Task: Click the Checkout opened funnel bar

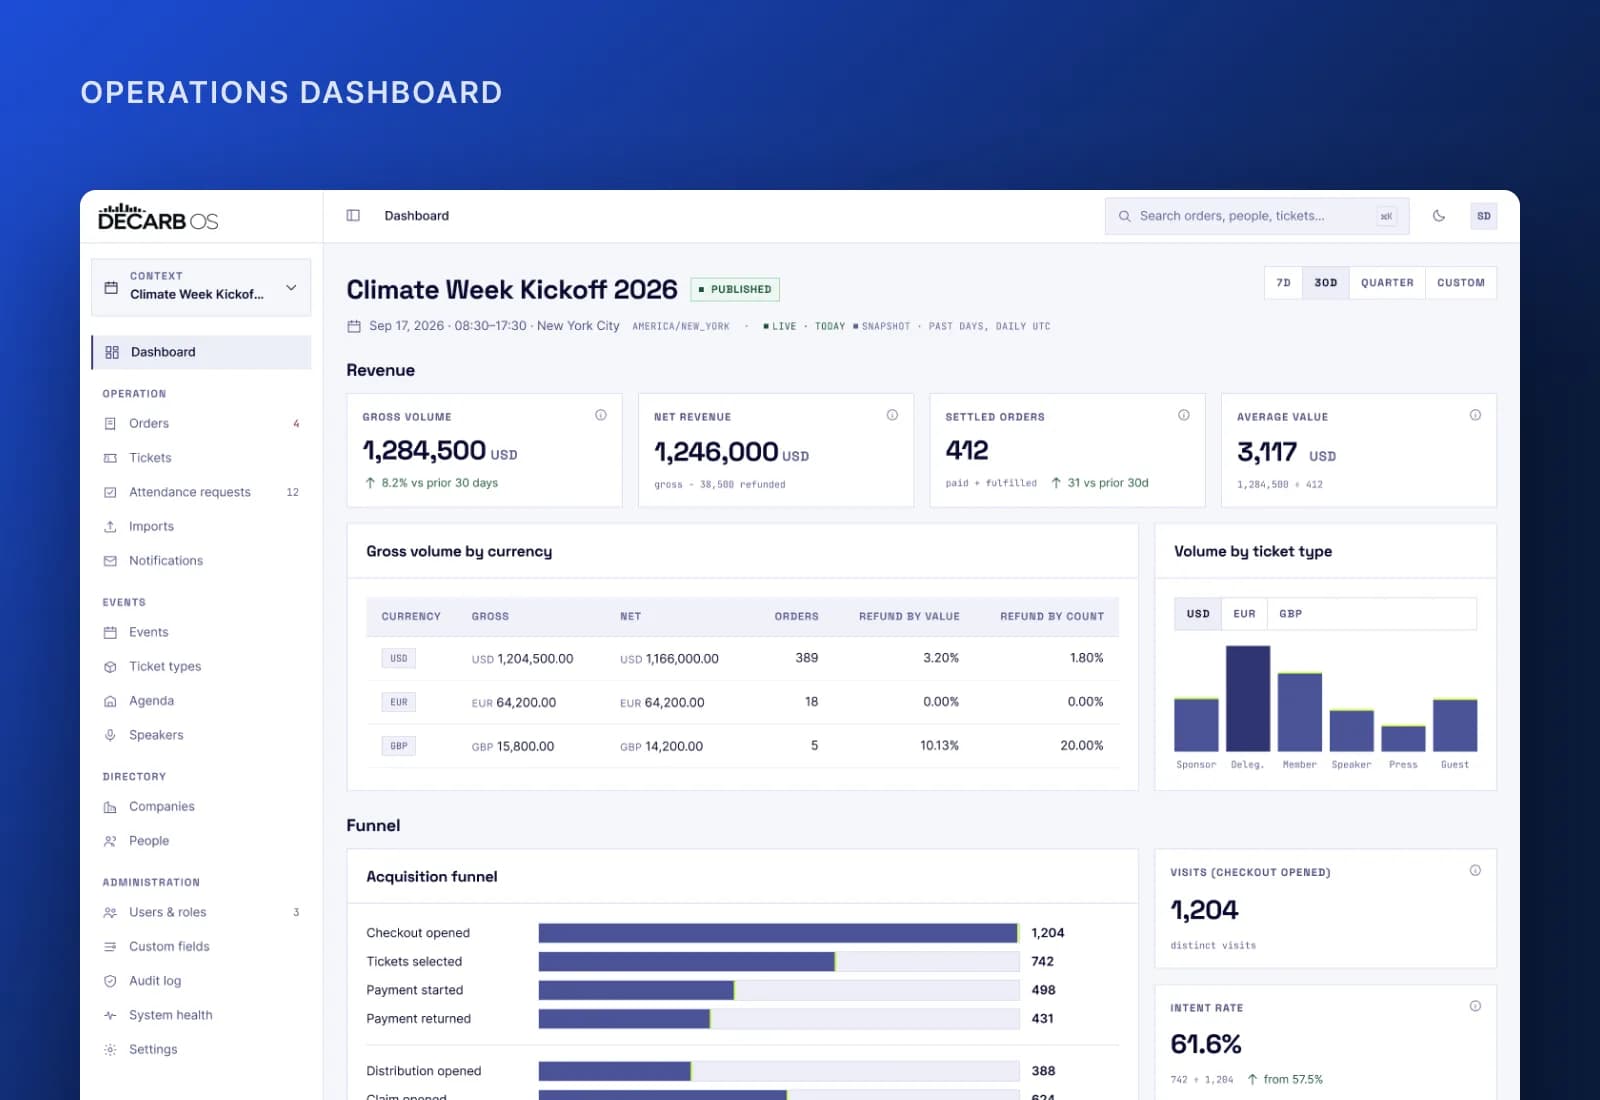Action: (778, 933)
